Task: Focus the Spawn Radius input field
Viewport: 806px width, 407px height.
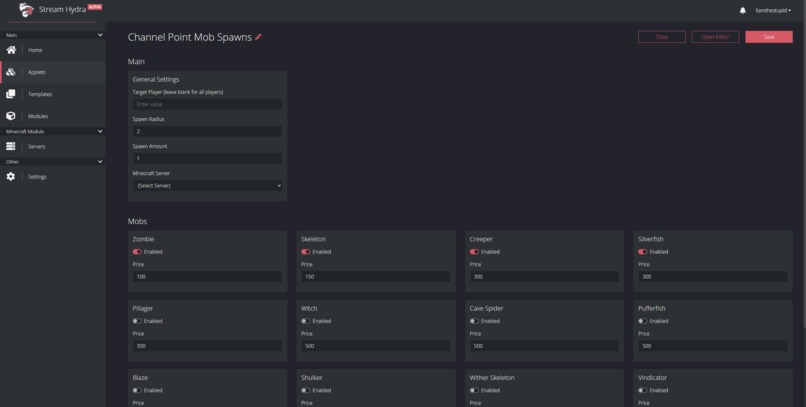Action: click(x=207, y=132)
